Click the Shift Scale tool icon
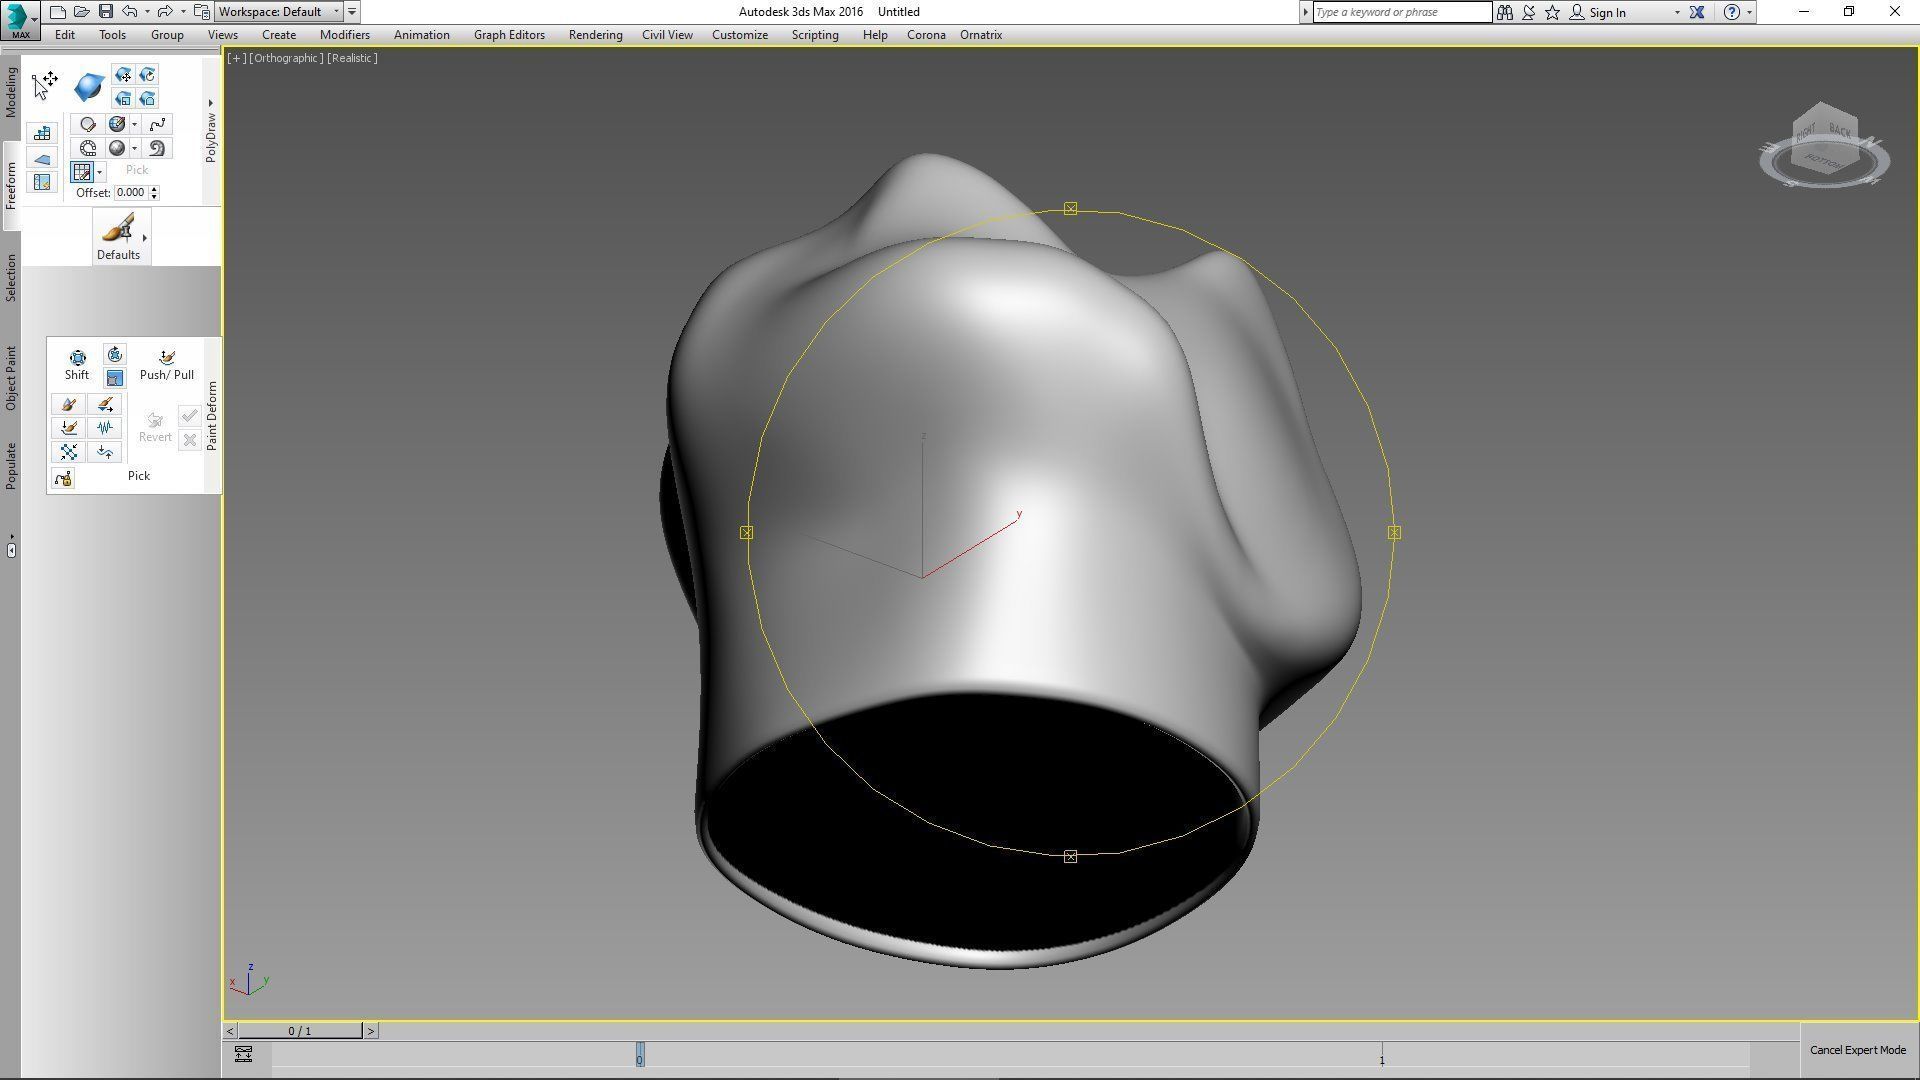 tap(115, 378)
